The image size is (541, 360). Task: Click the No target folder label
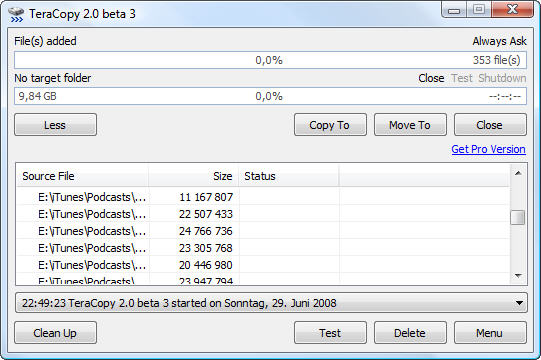[52, 78]
